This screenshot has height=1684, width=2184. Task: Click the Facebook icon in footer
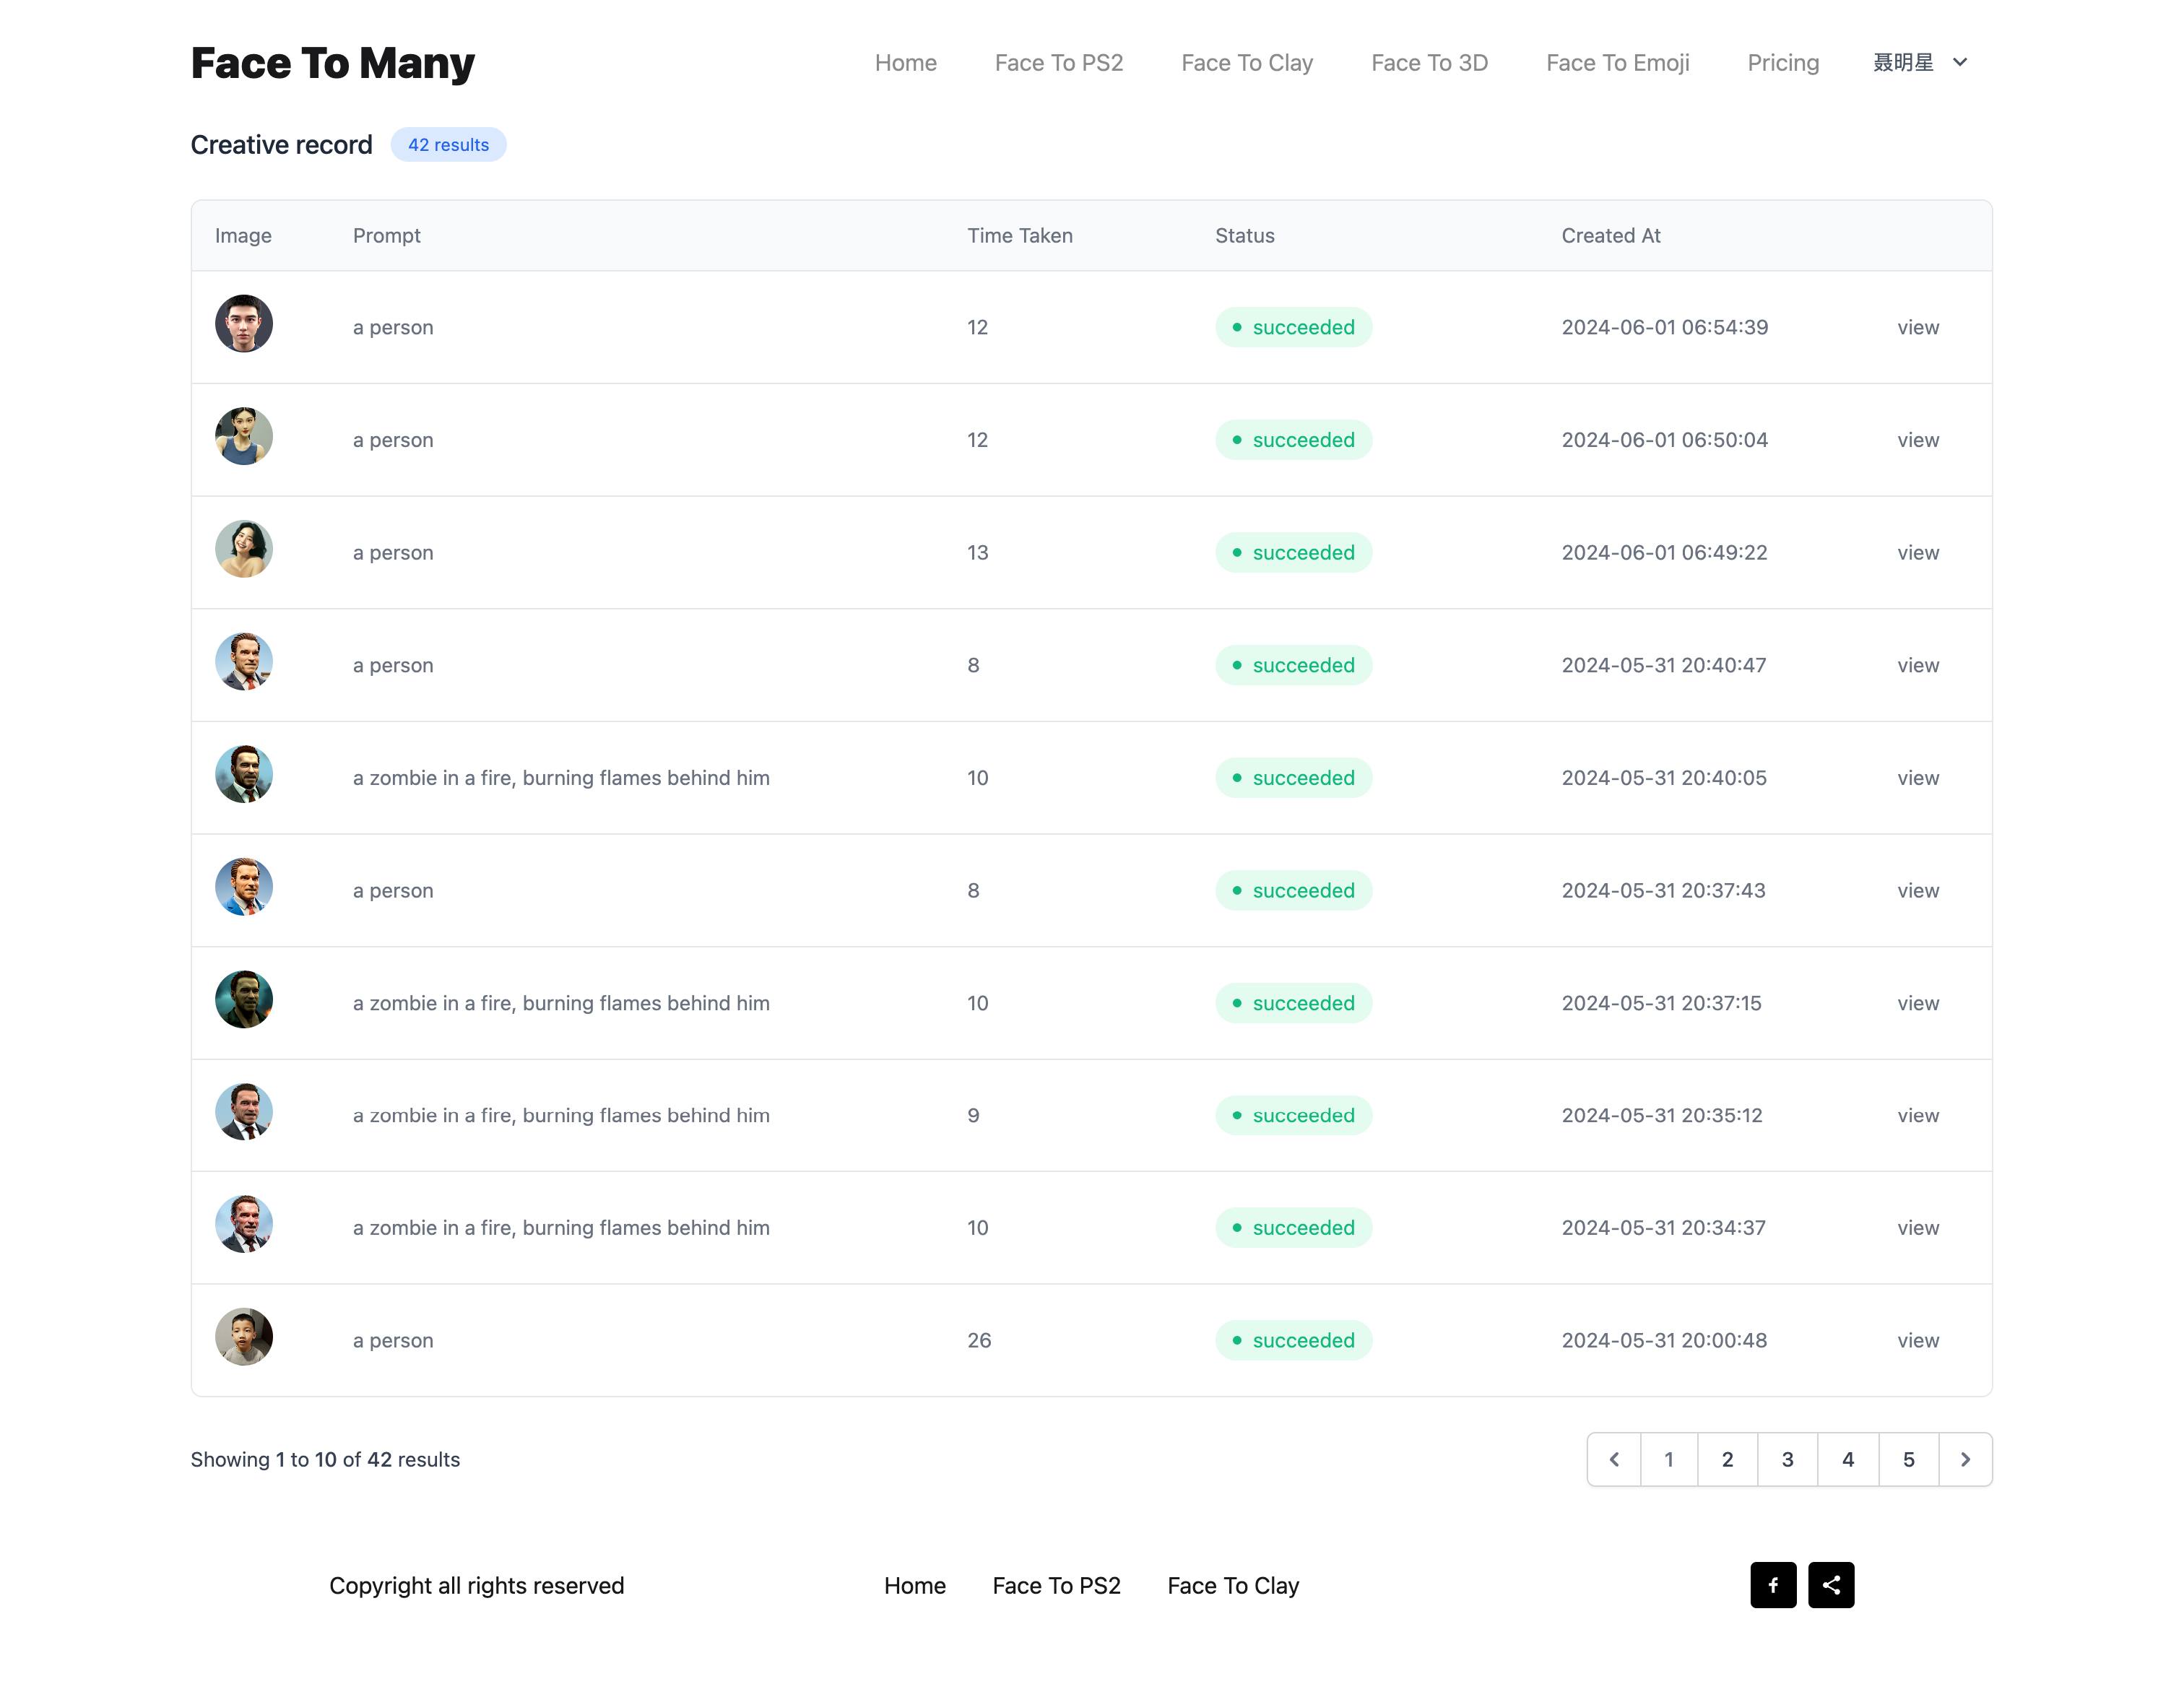(x=1772, y=1585)
